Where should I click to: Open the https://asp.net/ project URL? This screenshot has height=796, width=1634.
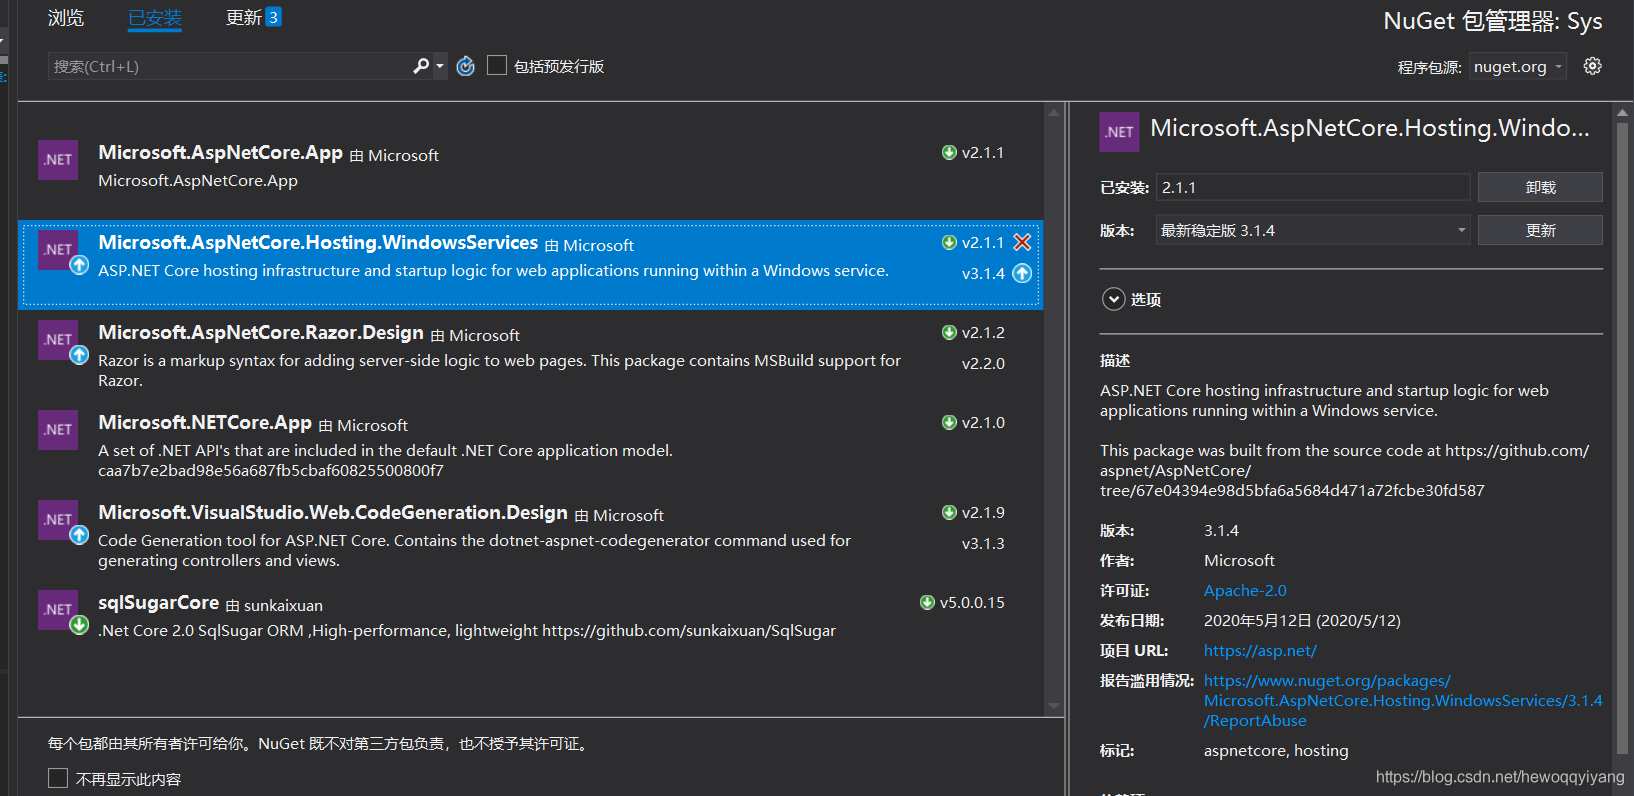[x=1260, y=650]
